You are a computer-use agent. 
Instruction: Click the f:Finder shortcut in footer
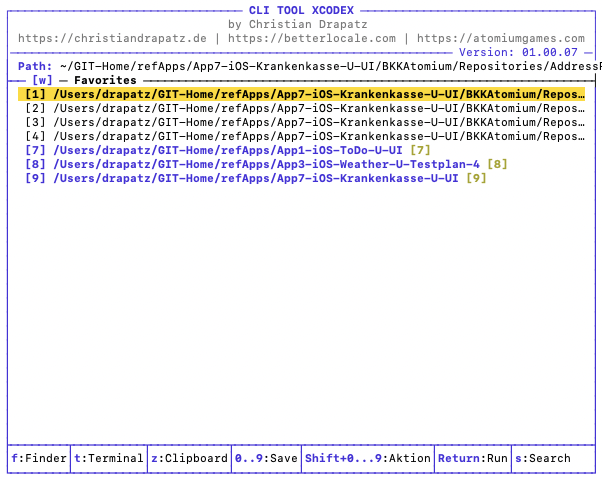point(39,458)
